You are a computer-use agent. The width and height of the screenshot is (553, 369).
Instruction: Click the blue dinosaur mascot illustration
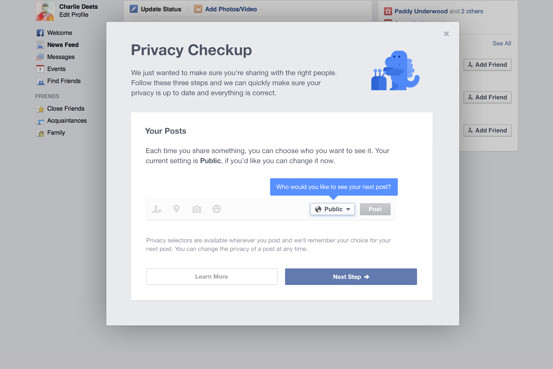(x=395, y=71)
